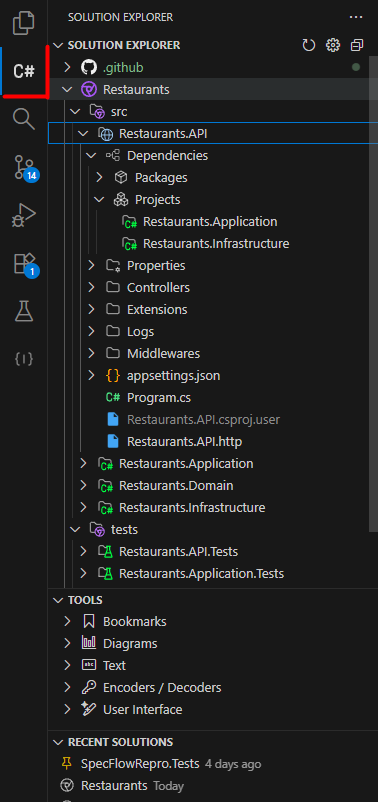Select the Restaurants.Application.Tests project
The height and width of the screenshot is (802, 378).
click(202, 573)
